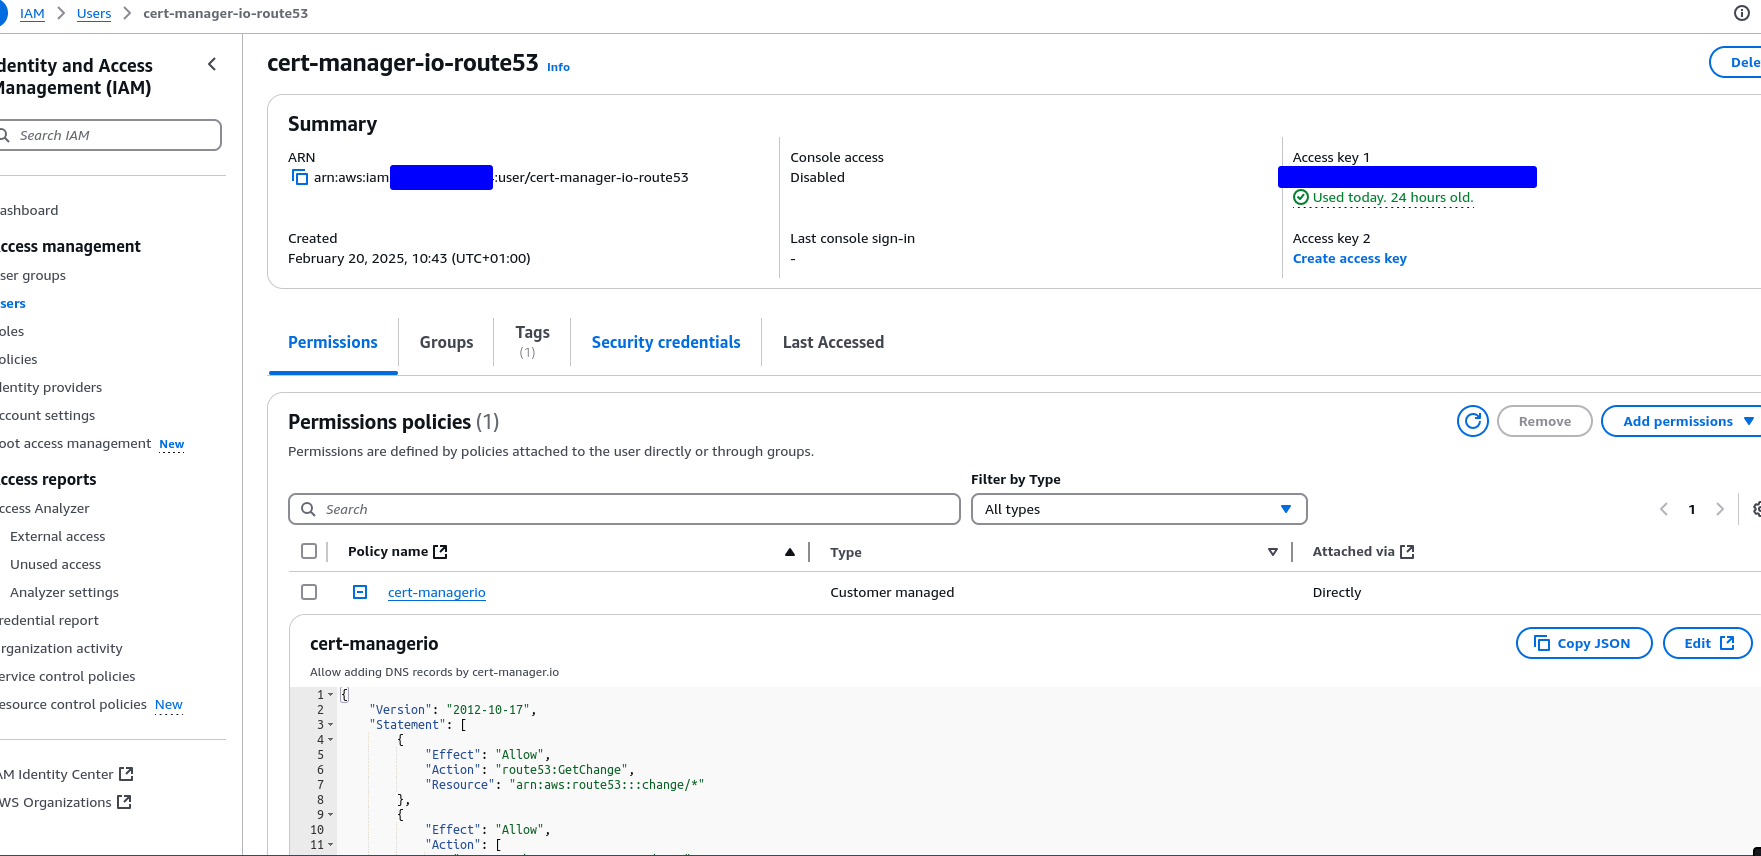Click the policies Search field
This screenshot has width=1761, height=856.
(x=624, y=509)
